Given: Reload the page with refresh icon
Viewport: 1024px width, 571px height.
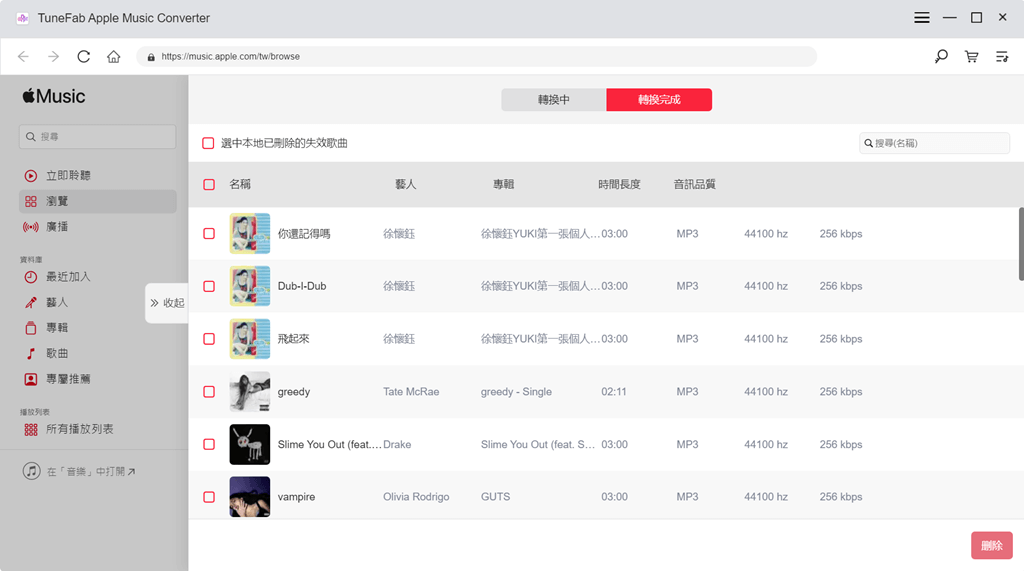Looking at the screenshot, I should [x=84, y=57].
